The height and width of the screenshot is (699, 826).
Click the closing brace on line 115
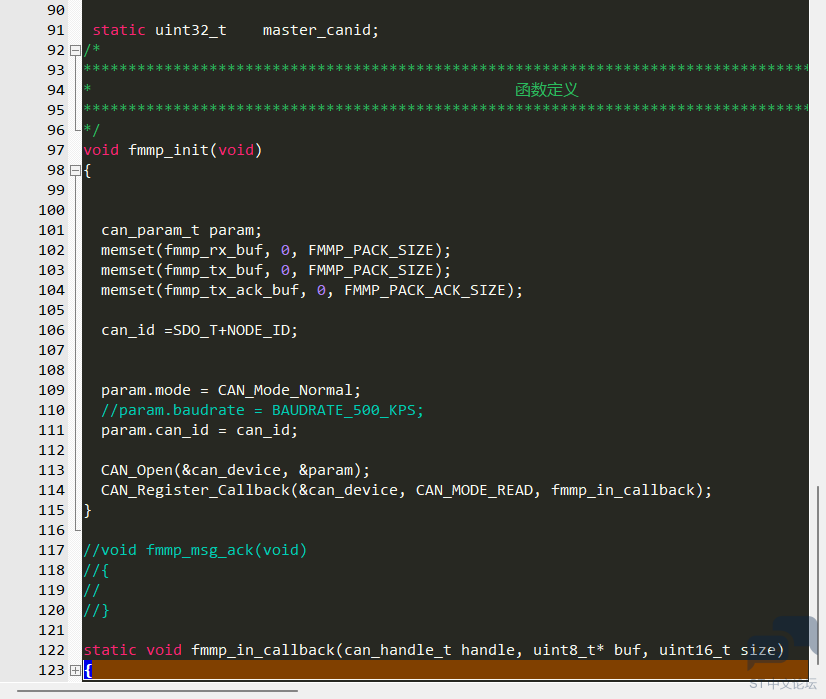(87, 510)
